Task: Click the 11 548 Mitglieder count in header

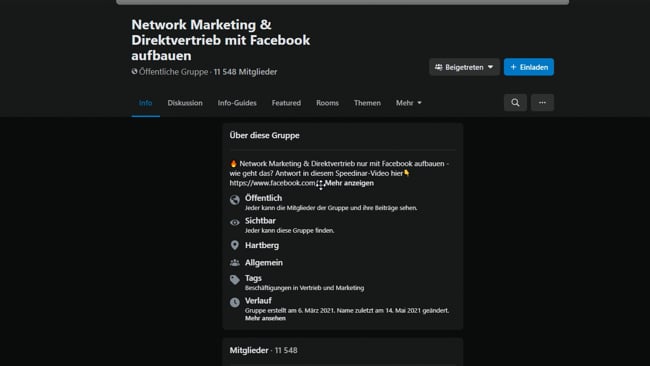Action: click(x=245, y=72)
